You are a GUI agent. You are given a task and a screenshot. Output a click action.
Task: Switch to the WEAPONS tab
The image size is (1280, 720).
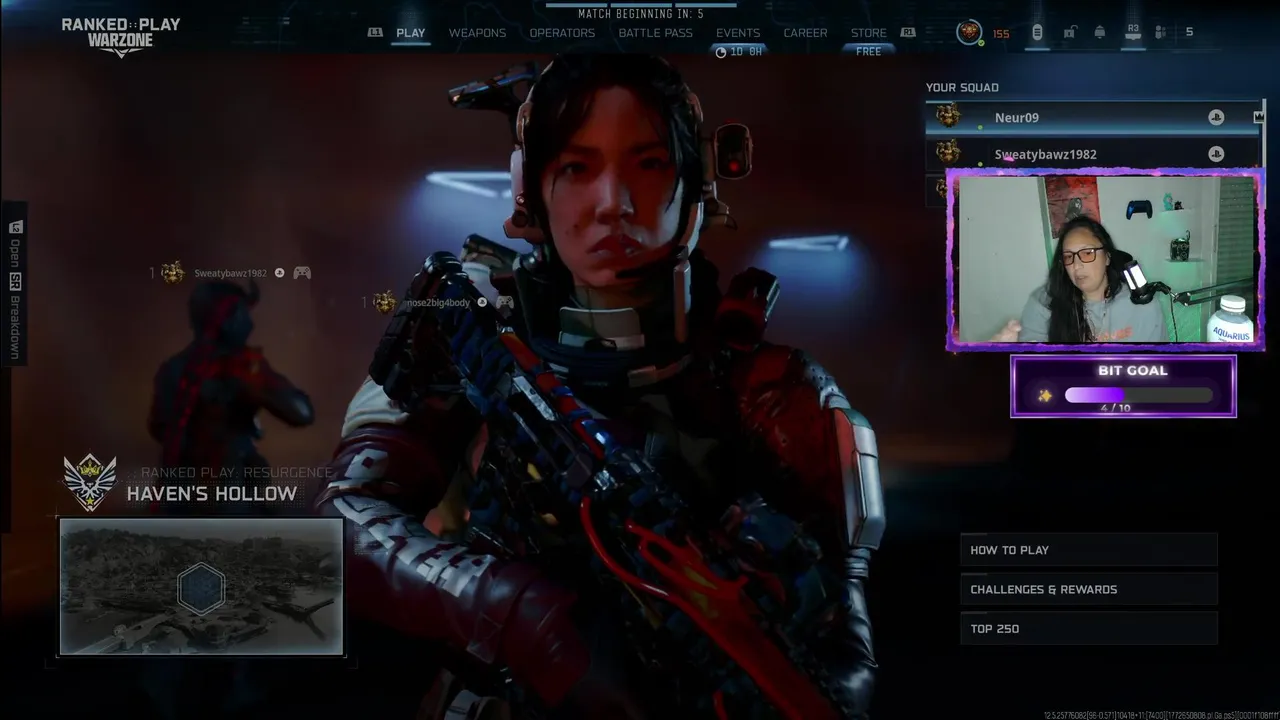(477, 33)
